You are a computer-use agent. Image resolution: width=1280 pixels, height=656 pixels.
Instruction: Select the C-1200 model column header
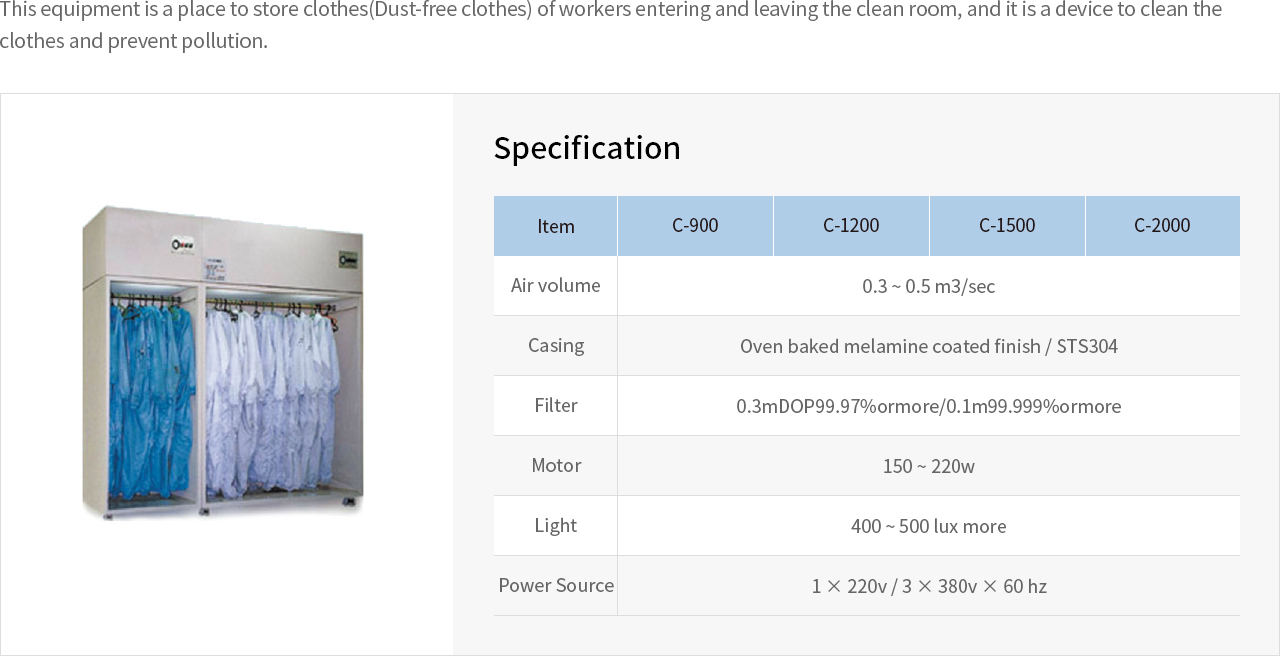tap(851, 226)
